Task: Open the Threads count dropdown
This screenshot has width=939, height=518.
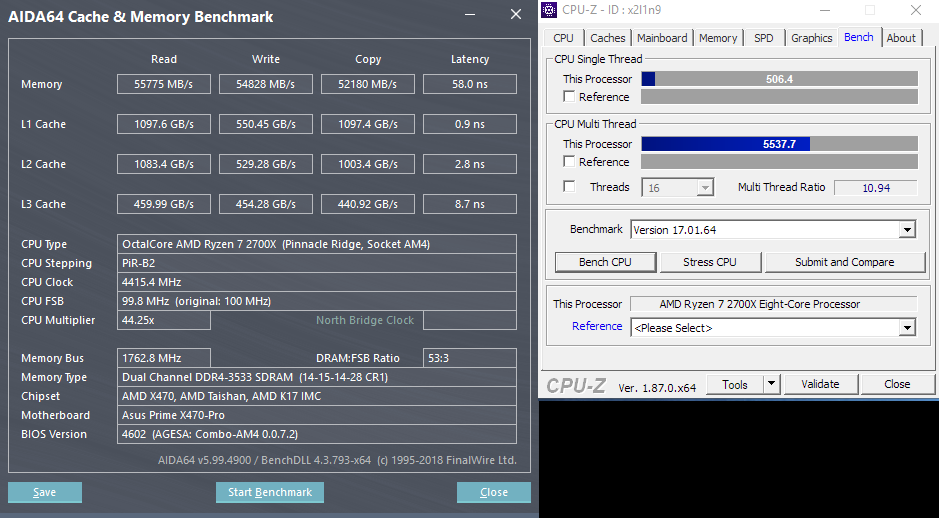Action: (705, 187)
